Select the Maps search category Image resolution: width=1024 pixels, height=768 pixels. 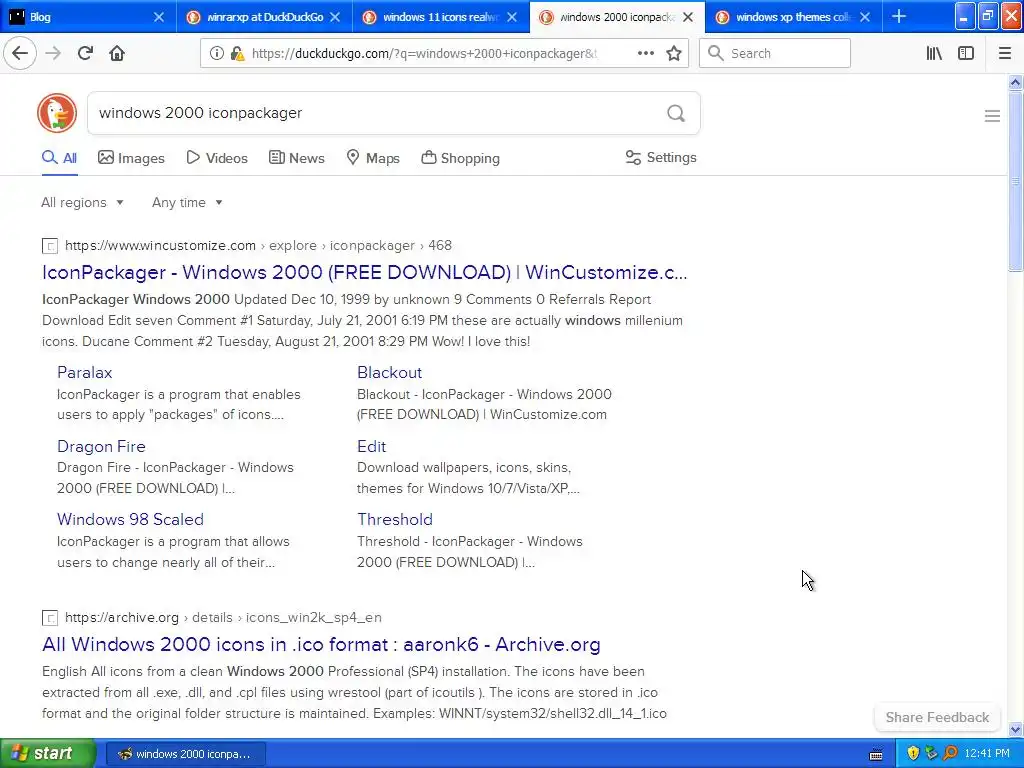pos(373,158)
